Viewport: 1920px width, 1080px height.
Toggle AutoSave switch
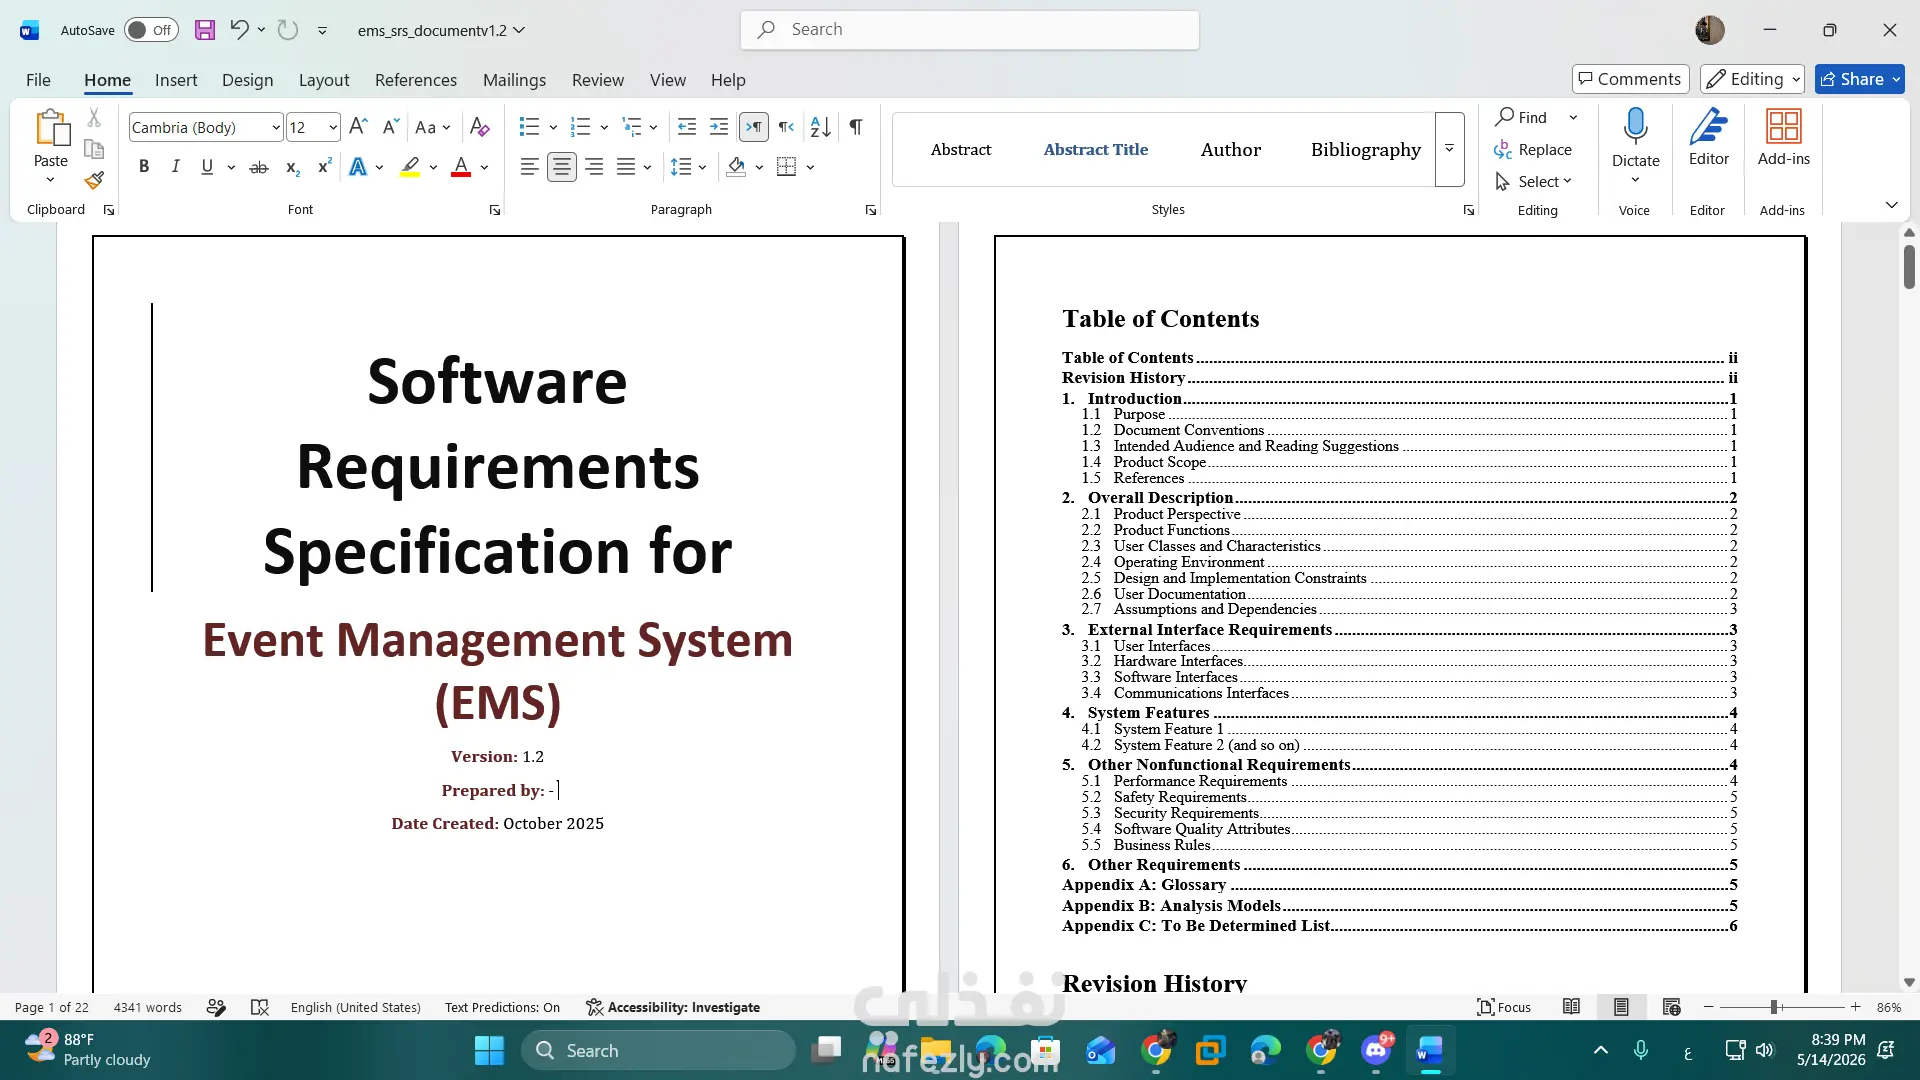tap(151, 30)
